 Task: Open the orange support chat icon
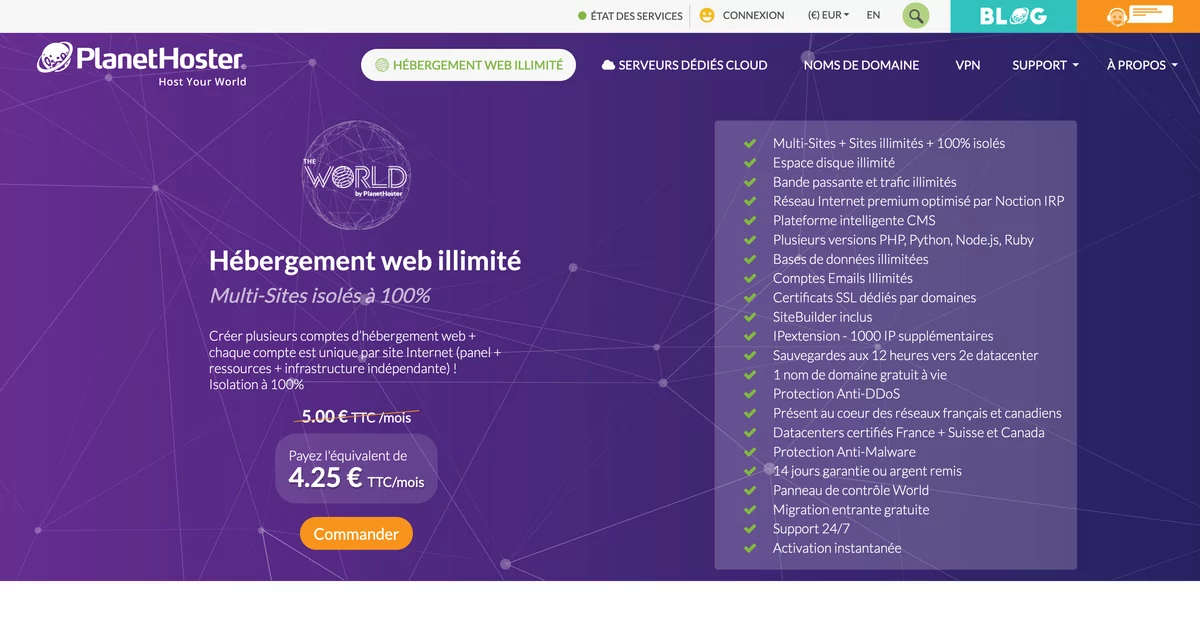coord(1139,16)
